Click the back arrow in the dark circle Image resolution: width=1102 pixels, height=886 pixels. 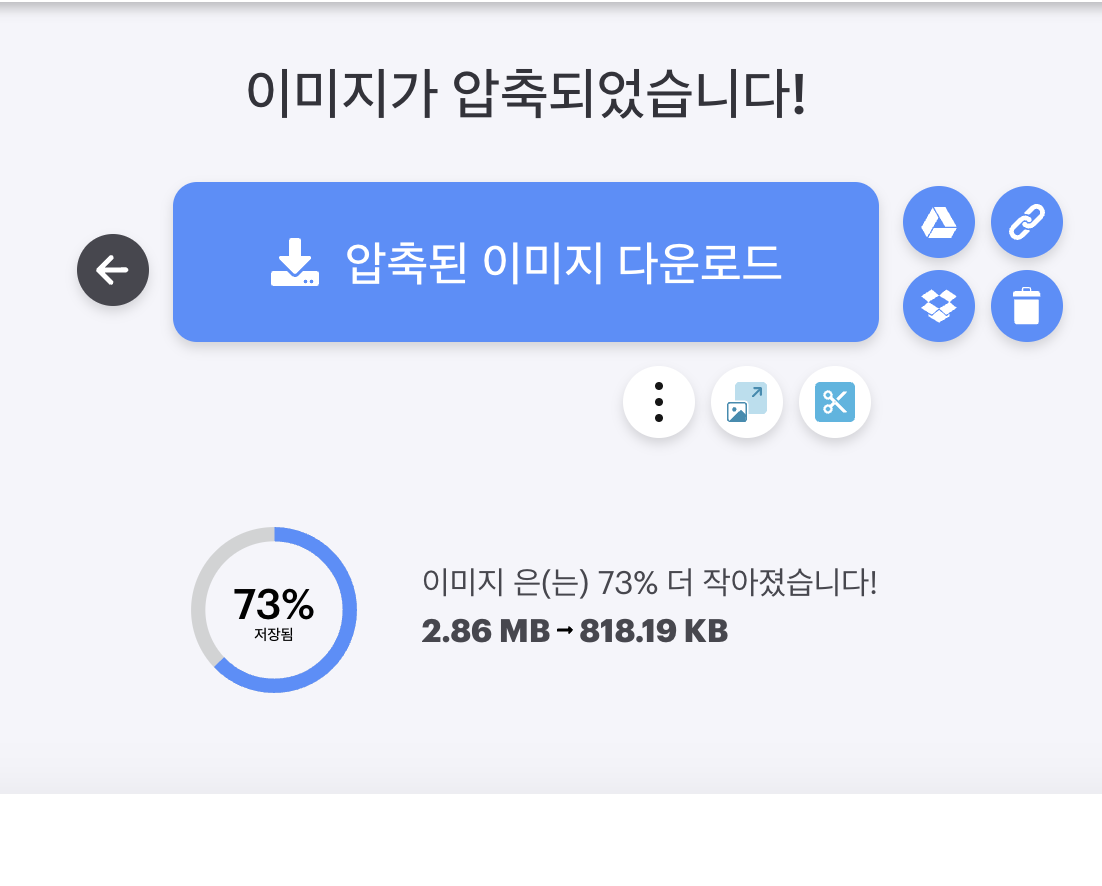(112, 269)
